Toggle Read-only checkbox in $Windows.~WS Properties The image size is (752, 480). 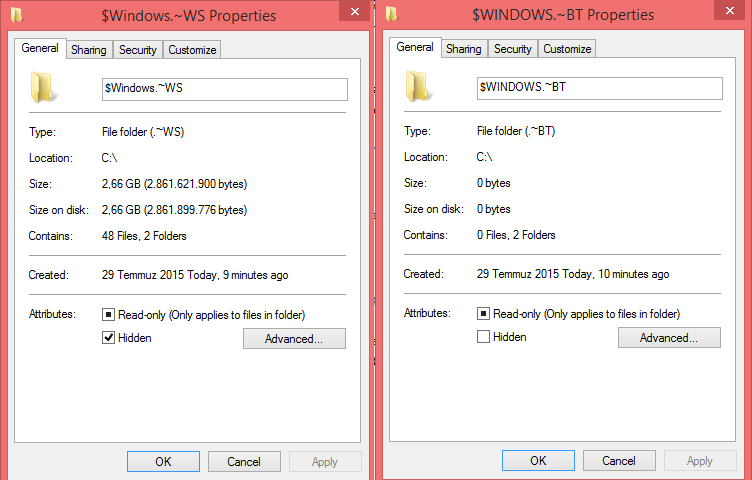click(109, 315)
